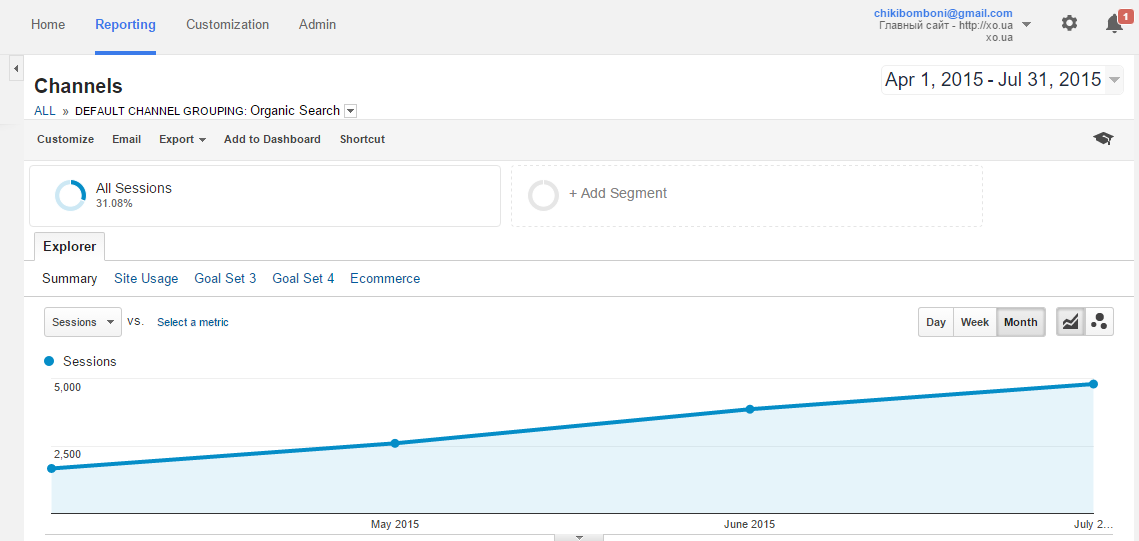
Task: Set graph interval to Week
Action: click(x=974, y=322)
